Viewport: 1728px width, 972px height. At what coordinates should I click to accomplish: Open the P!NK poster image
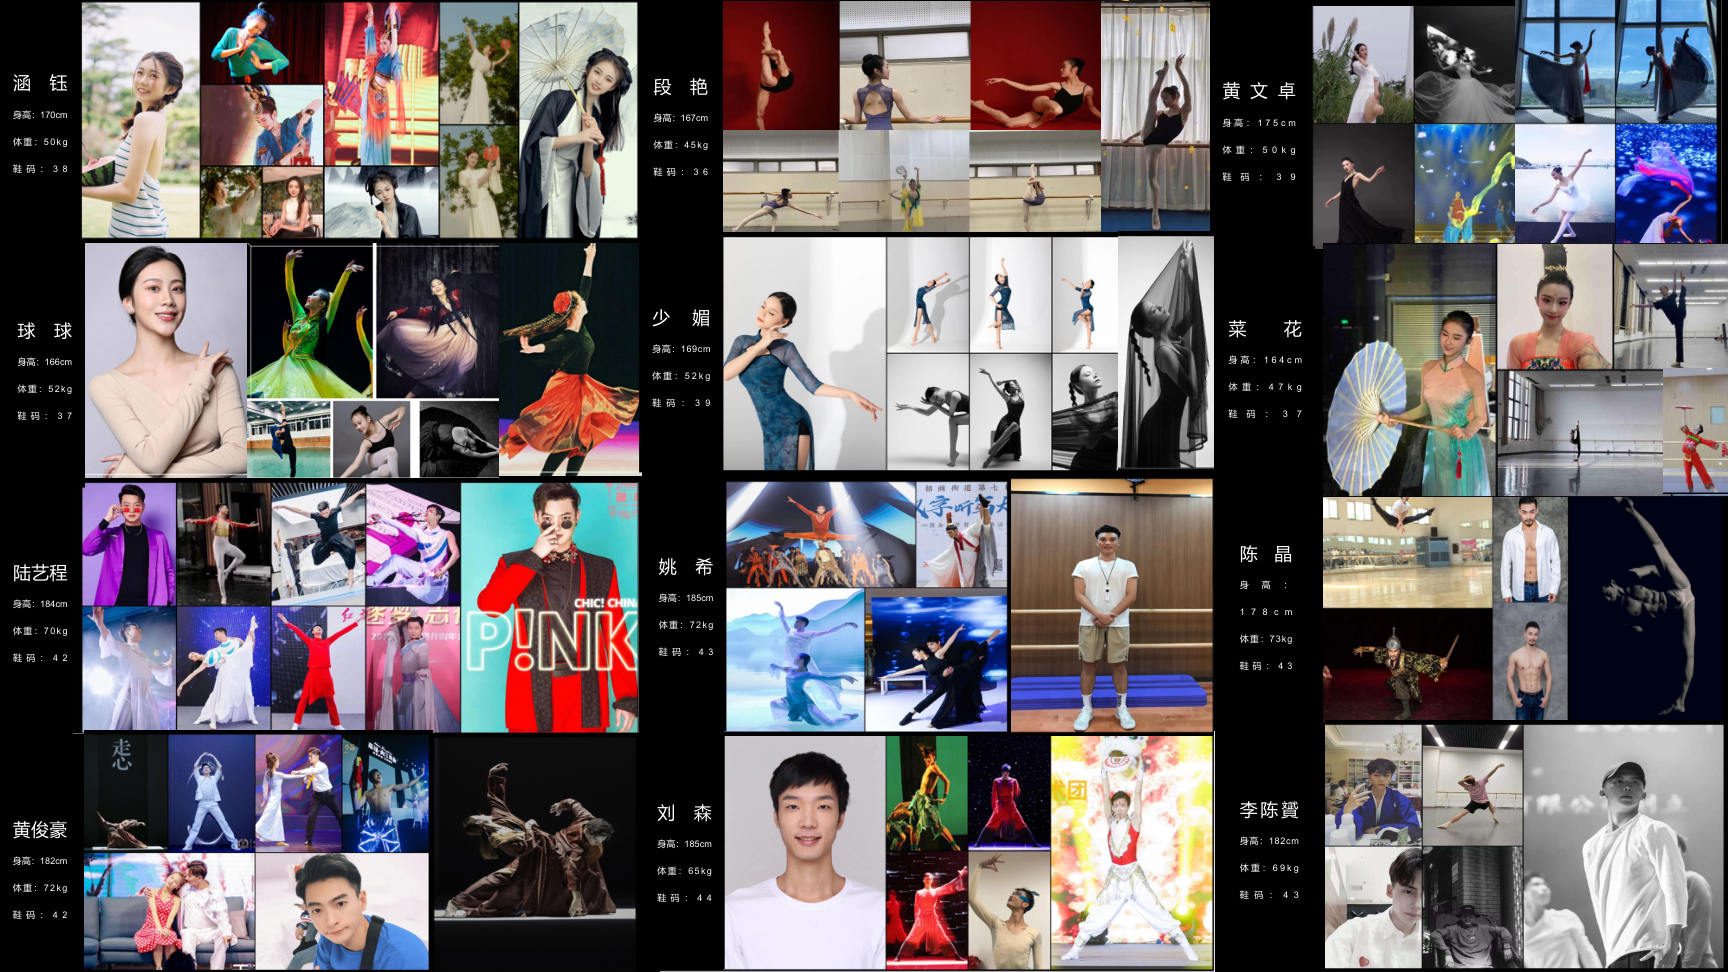click(x=550, y=607)
